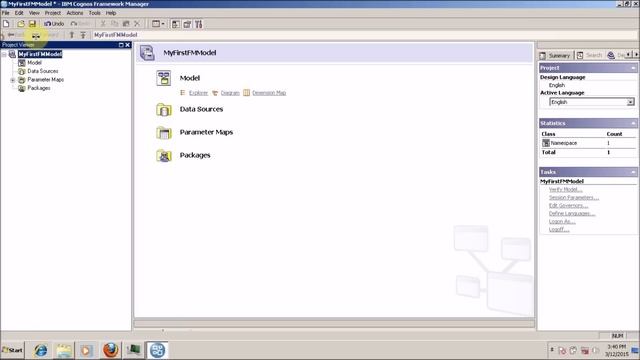Open the Tools menu
The width and height of the screenshot is (640, 360).
(x=94, y=13)
